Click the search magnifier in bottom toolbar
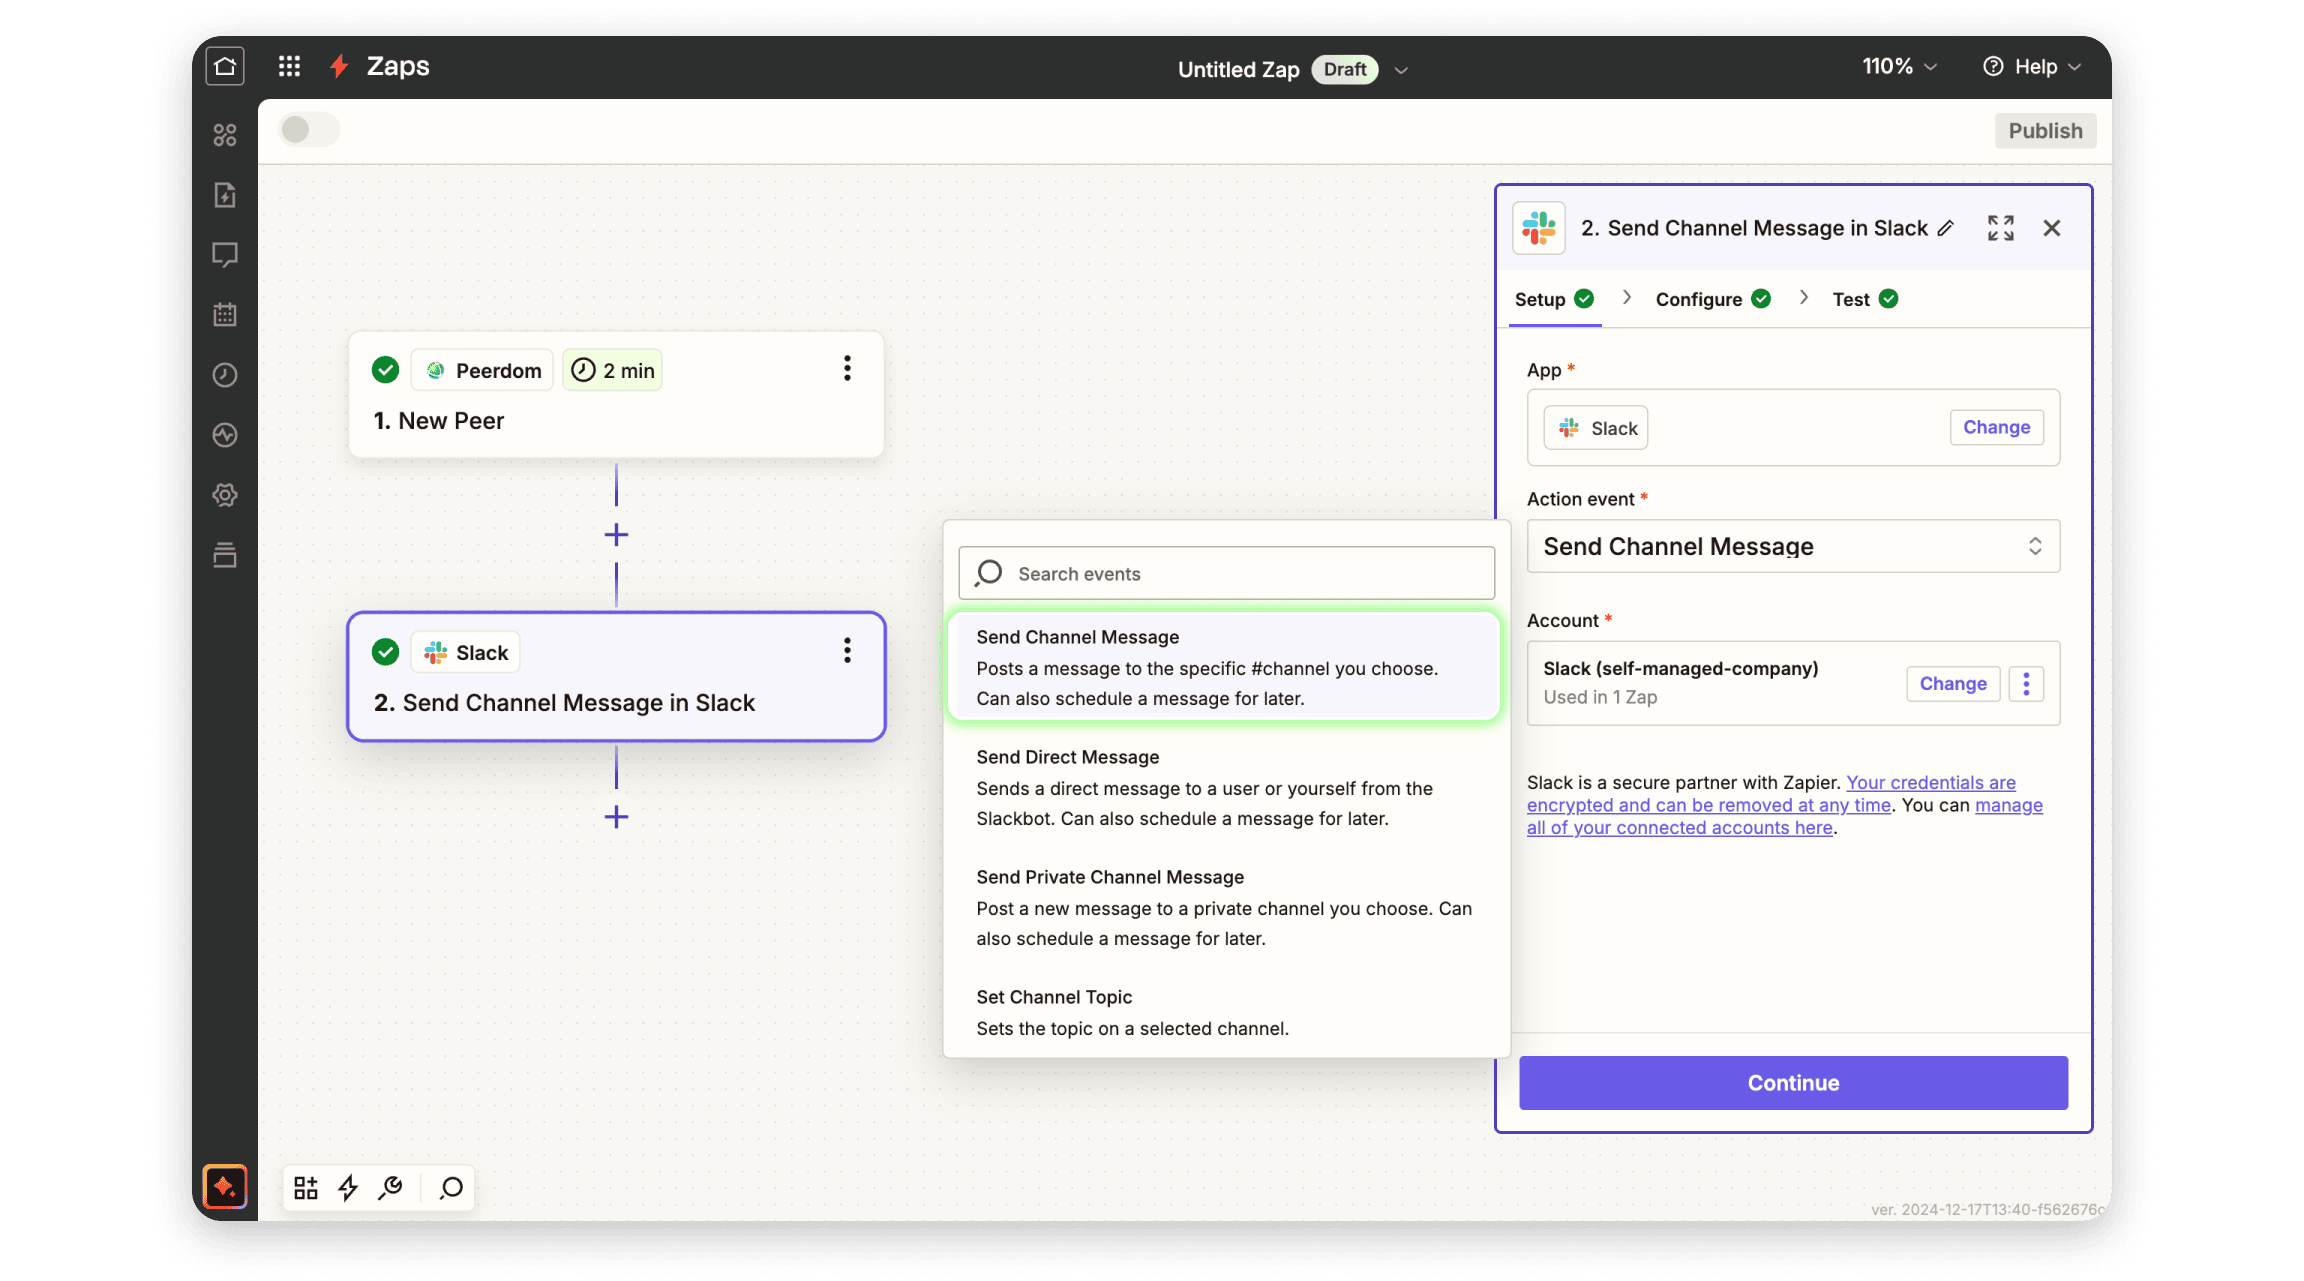Image resolution: width=2304 pixels, height=1281 pixels. point(451,1187)
